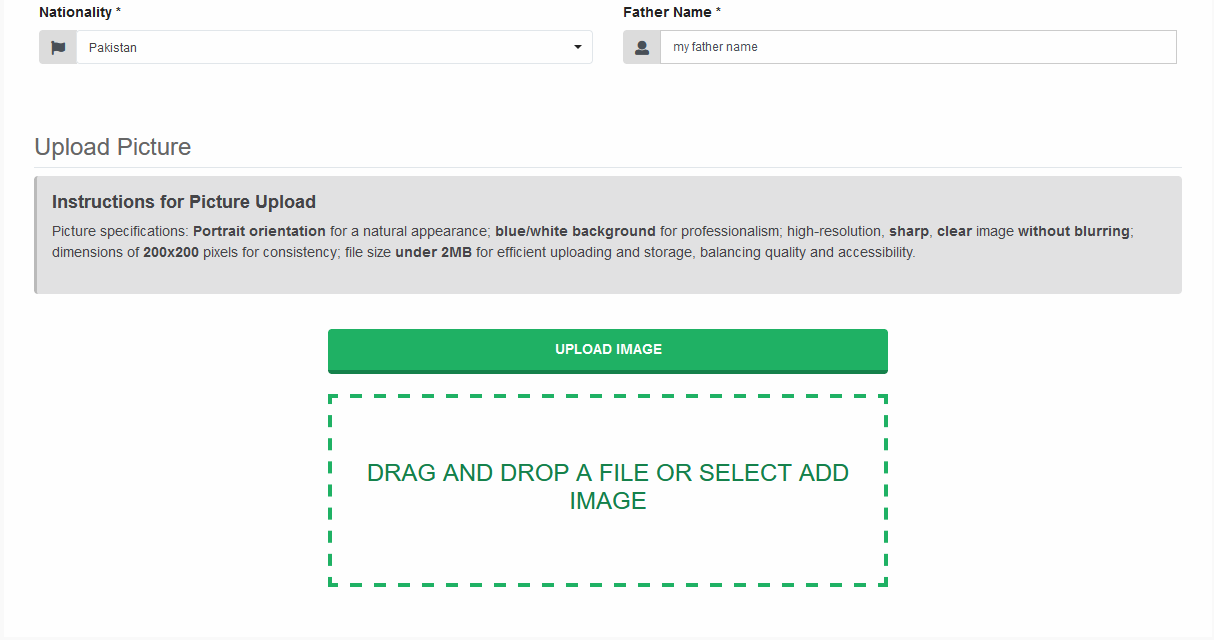Click the bold 'blue/white background' text
The image size is (1214, 640).
(575, 231)
